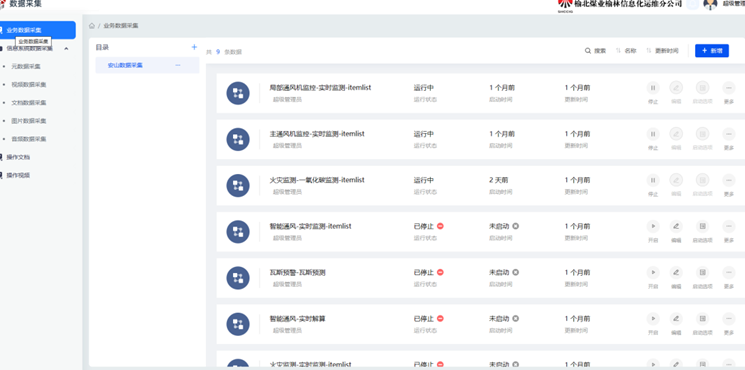Click the user avatar in the header

[710, 4]
